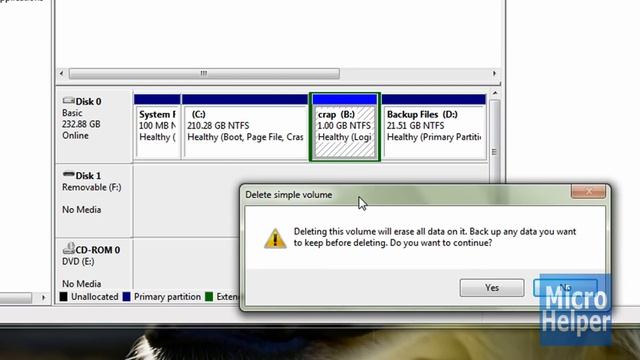Click "Healthy (Boot, Page File" status text
Viewport: 640px width, 360px height.
pos(245,137)
